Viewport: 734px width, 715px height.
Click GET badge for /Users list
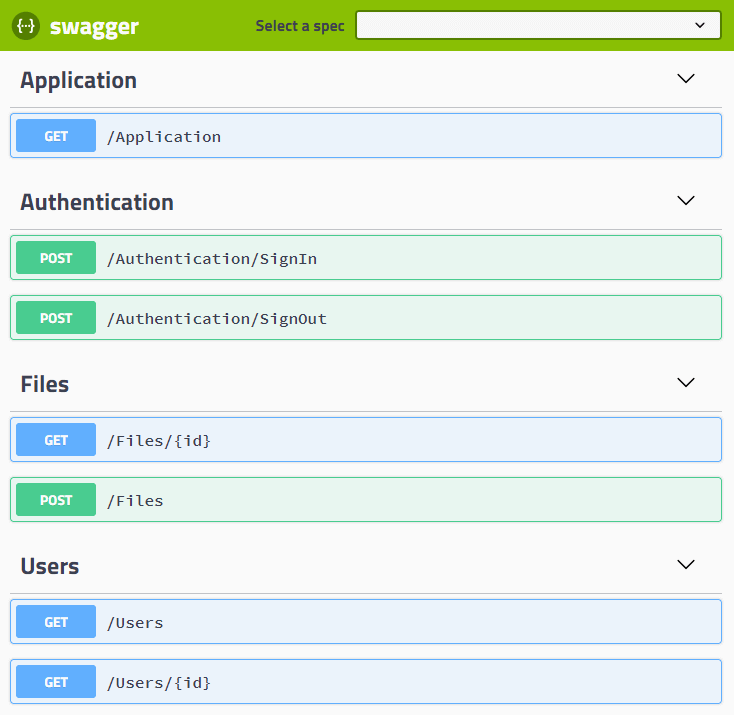point(56,622)
